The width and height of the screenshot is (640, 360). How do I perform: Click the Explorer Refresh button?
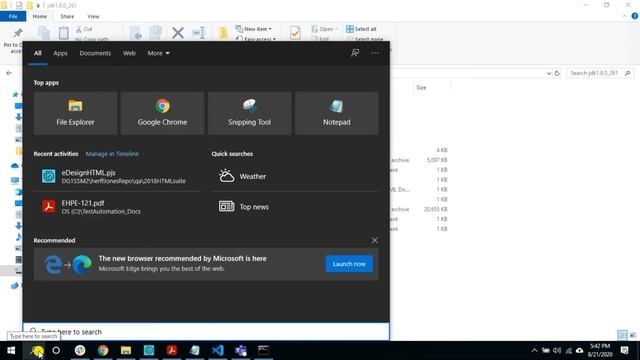pos(557,73)
